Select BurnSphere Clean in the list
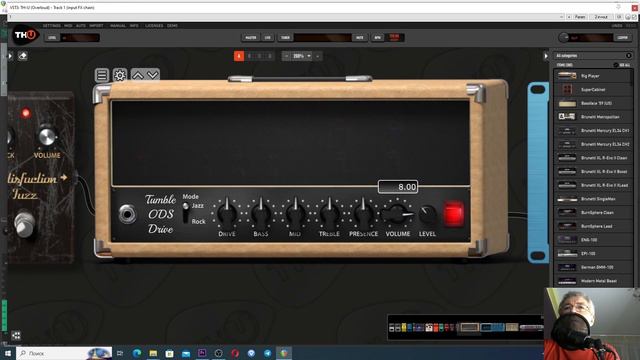Screen dimensions: 640x360 pos(593,213)
